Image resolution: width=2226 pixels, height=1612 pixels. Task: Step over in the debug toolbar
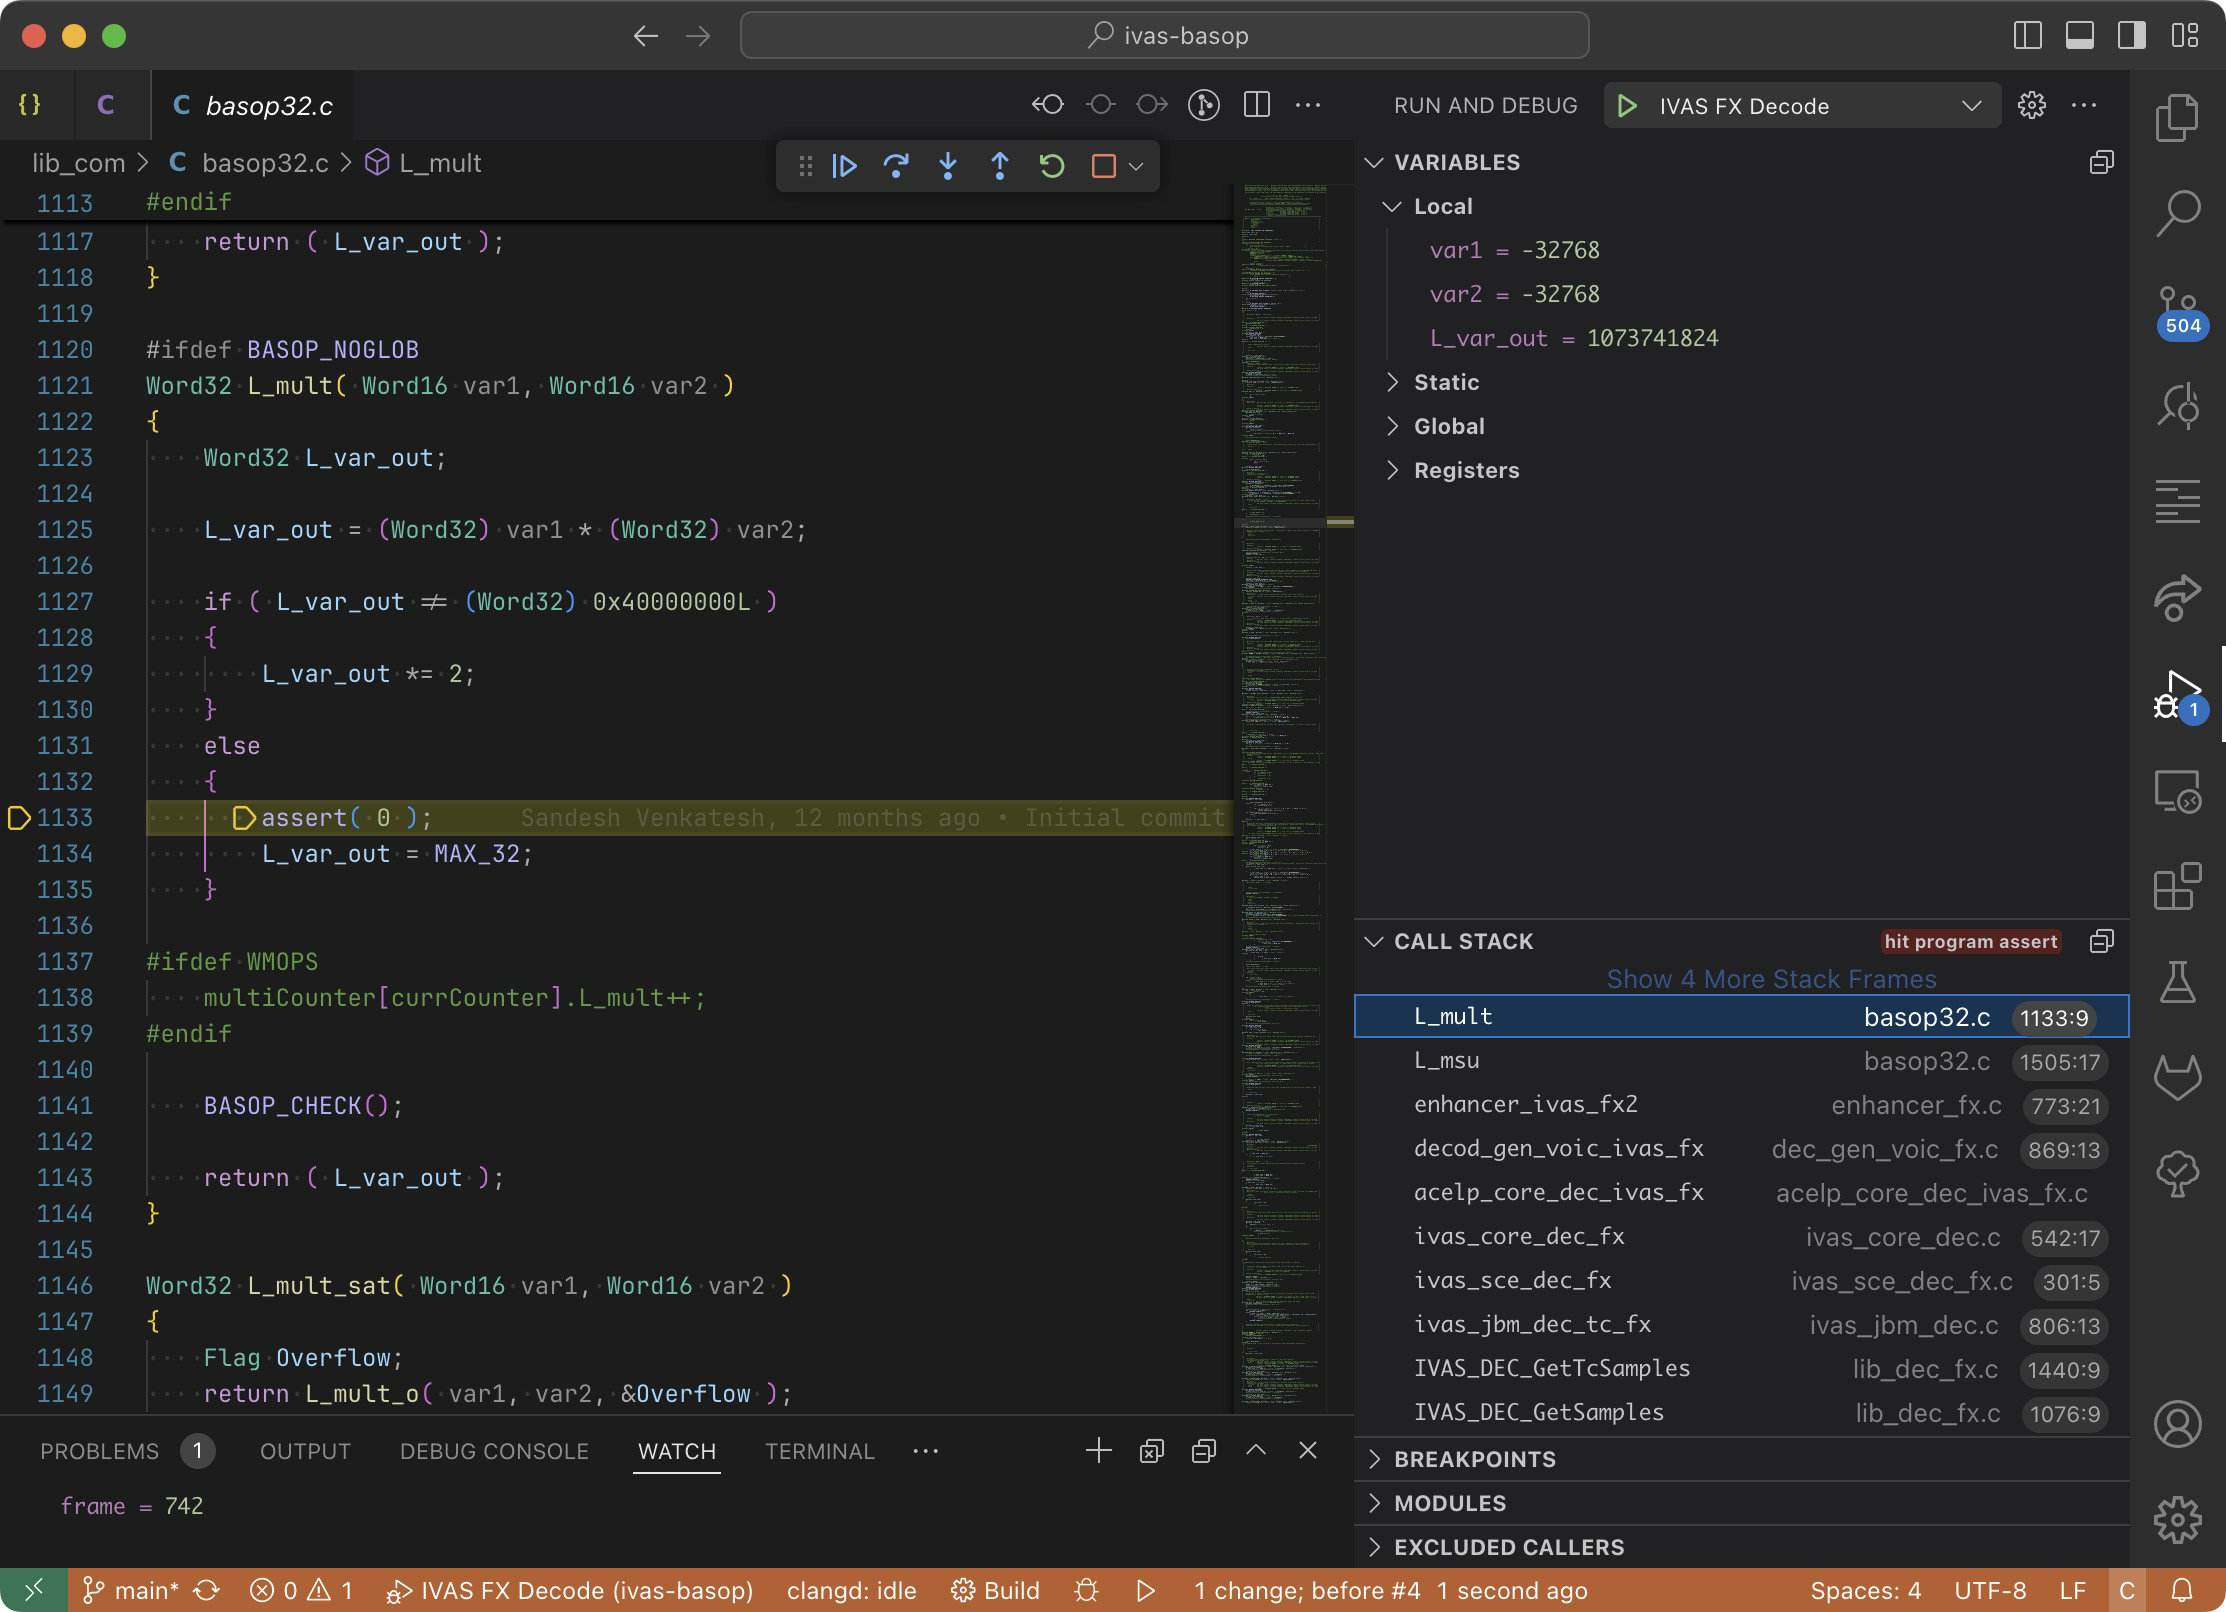coord(896,166)
